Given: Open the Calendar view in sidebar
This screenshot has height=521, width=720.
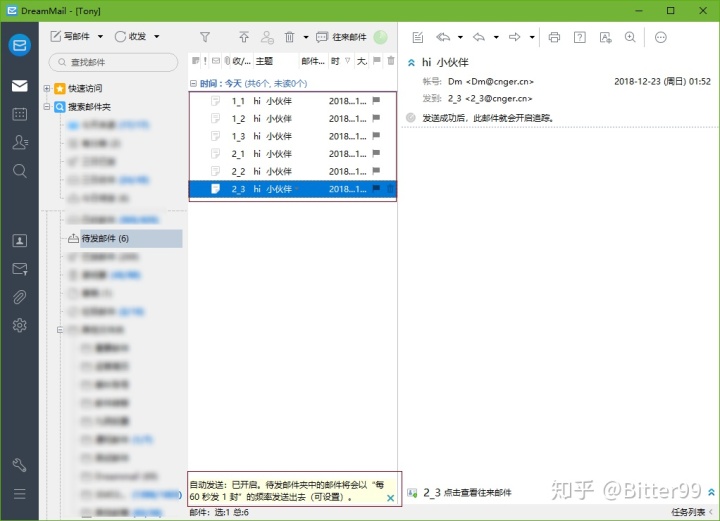Looking at the screenshot, I should pyautogui.click(x=19, y=114).
